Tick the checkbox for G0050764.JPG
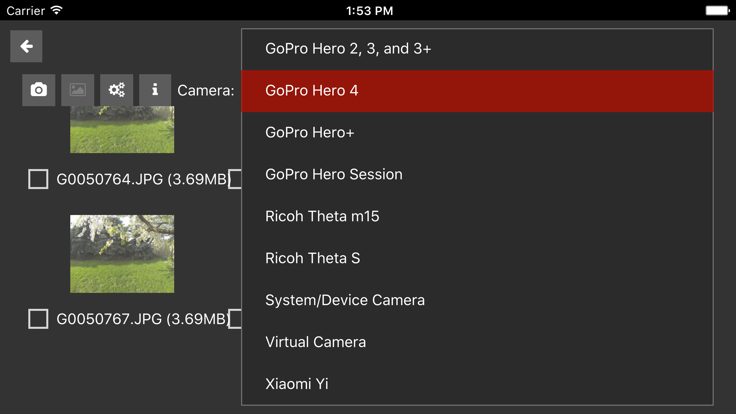Image resolution: width=736 pixels, height=414 pixels. click(x=38, y=179)
